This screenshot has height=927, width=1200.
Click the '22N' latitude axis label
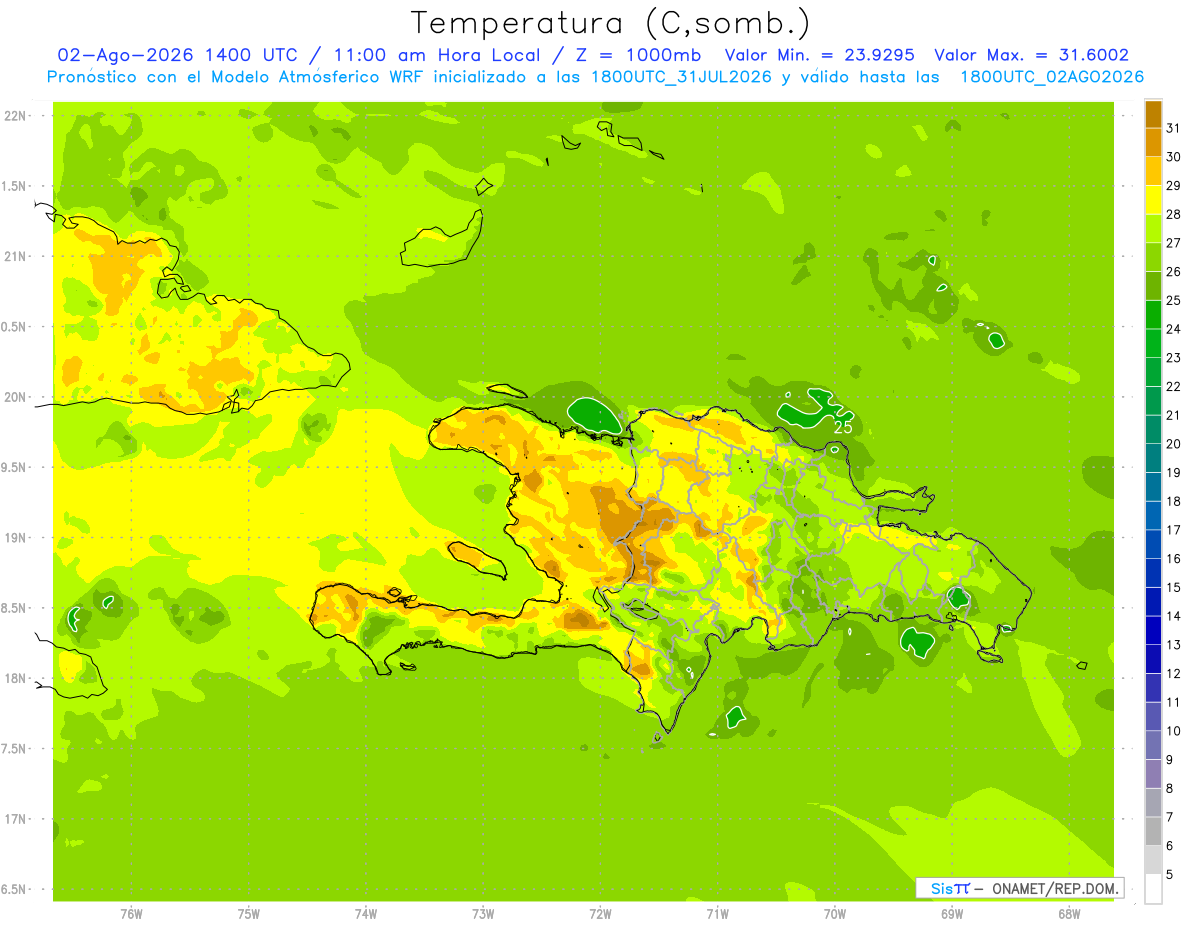[16, 115]
